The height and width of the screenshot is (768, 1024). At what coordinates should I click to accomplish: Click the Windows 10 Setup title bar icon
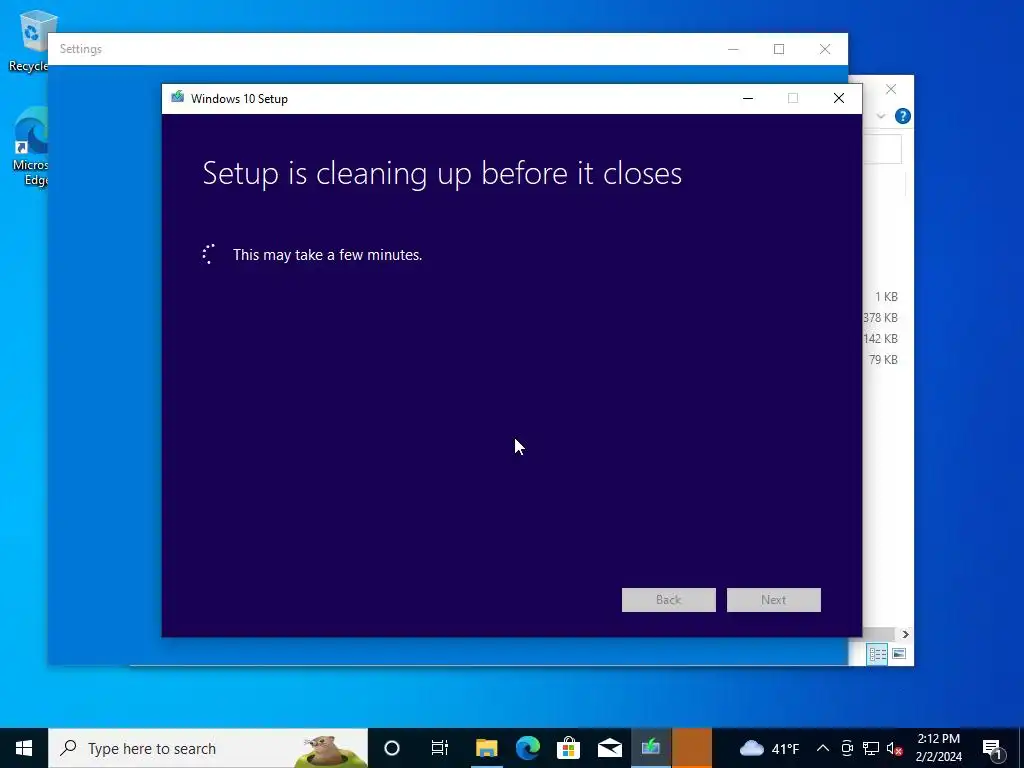point(178,98)
